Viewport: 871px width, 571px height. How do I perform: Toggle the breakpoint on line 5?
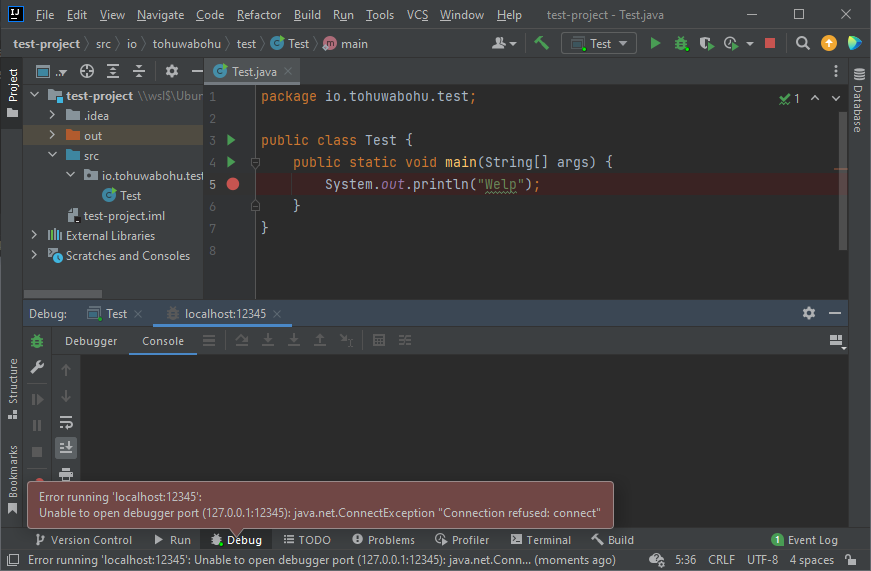(x=233, y=184)
